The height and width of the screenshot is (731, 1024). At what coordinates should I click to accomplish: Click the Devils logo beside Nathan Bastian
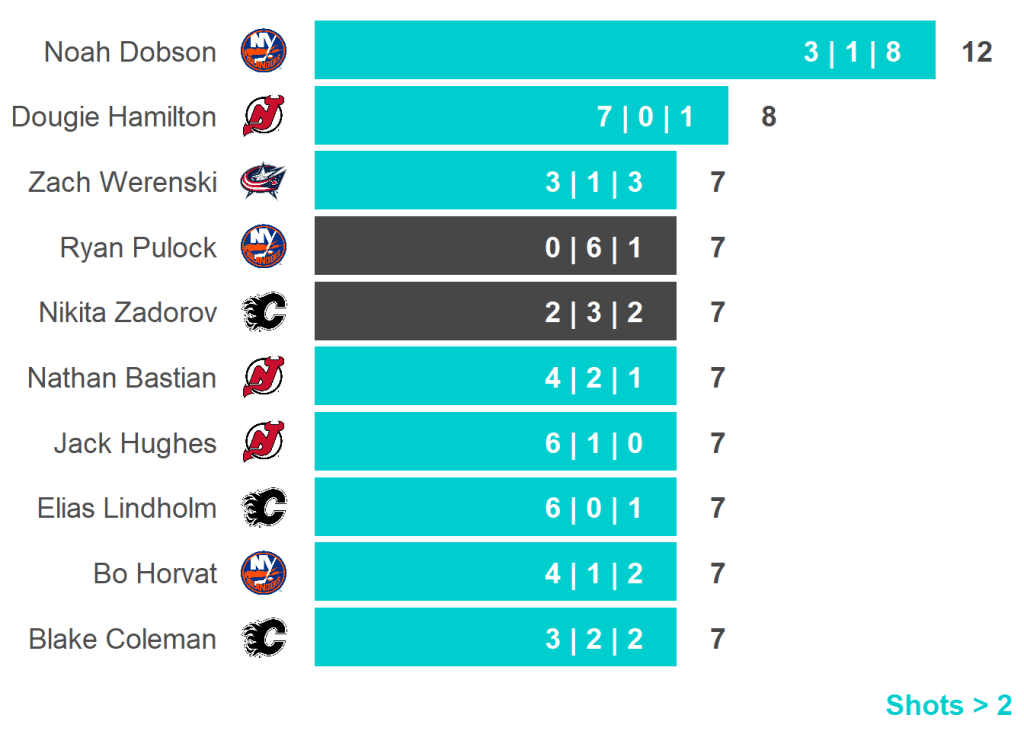pos(264,378)
